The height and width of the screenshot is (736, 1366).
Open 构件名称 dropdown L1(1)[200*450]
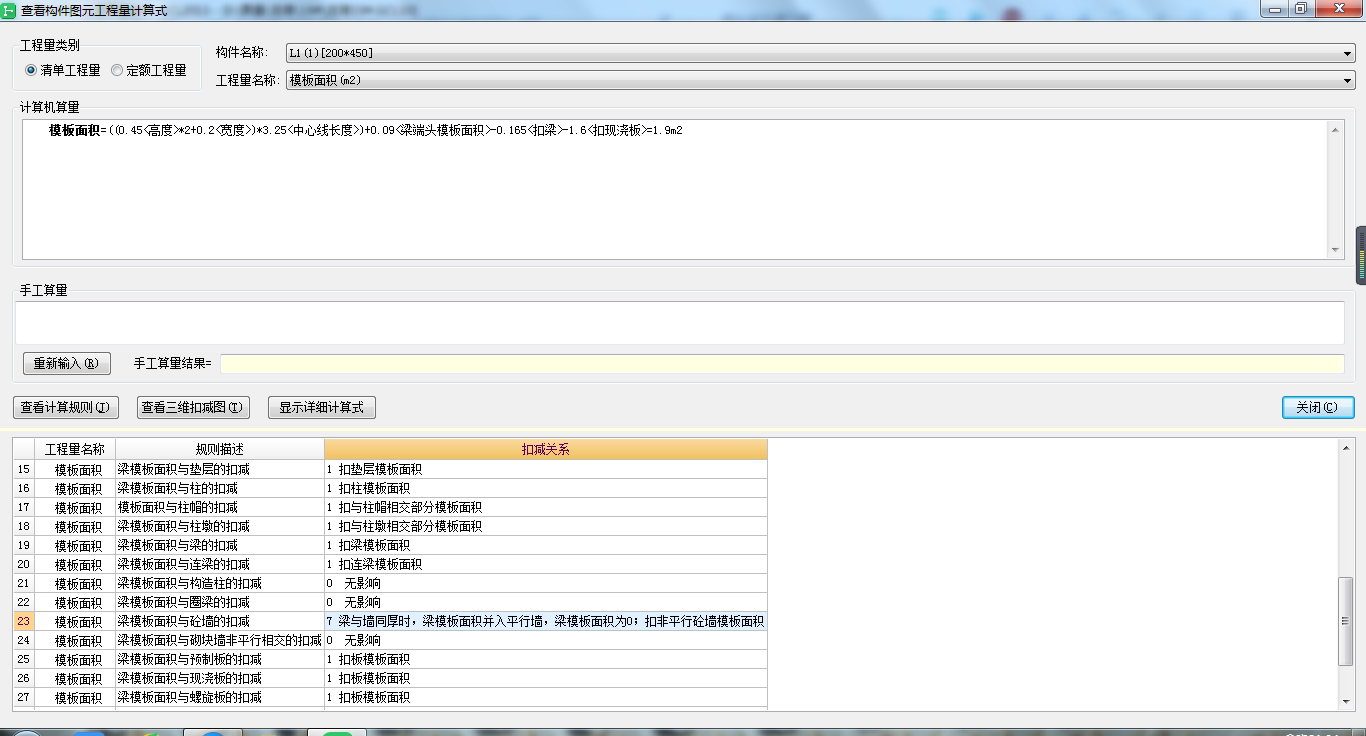click(820, 53)
